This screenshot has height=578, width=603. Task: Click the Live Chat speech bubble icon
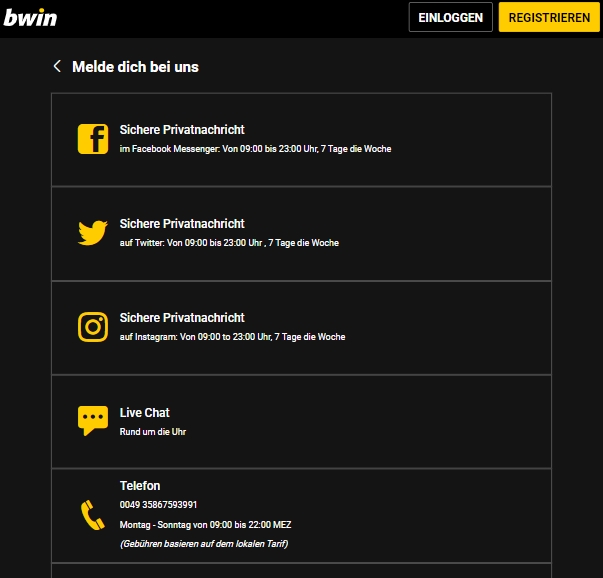coord(93,421)
